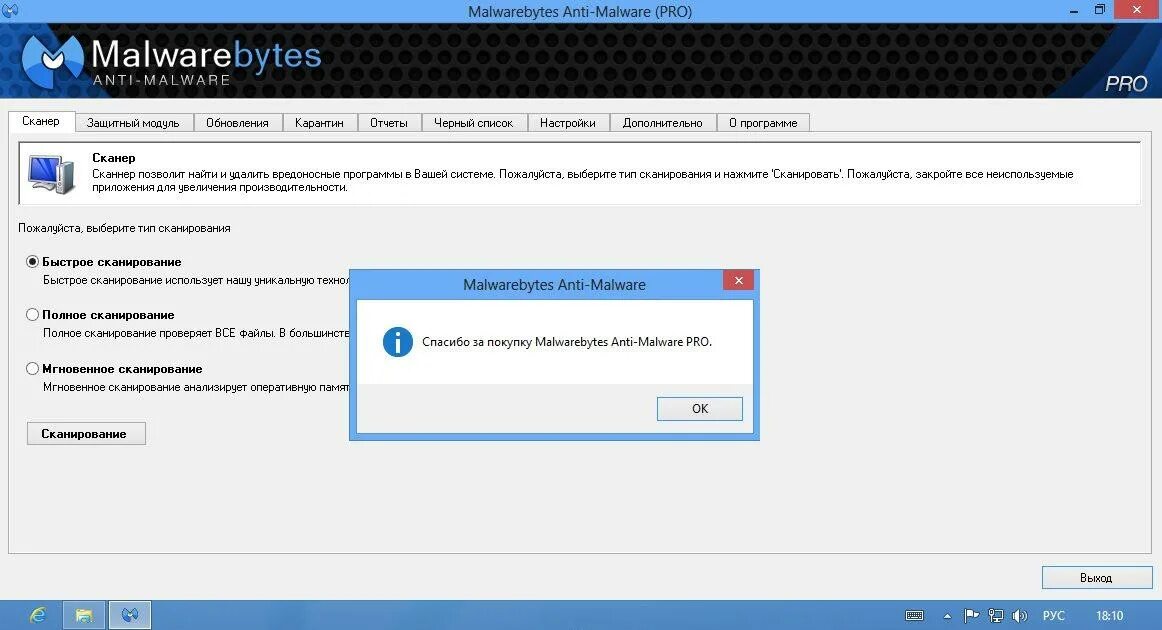This screenshot has height=630, width=1162.
Task: Open File Explorer from taskbar
Action: pyautogui.click(x=84, y=615)
